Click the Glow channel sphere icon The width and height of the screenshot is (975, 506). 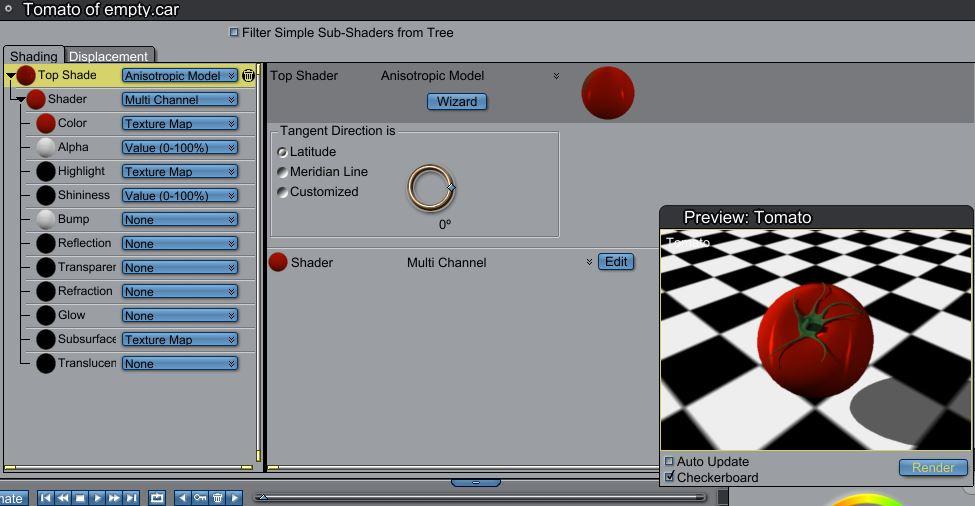point(45,315)
